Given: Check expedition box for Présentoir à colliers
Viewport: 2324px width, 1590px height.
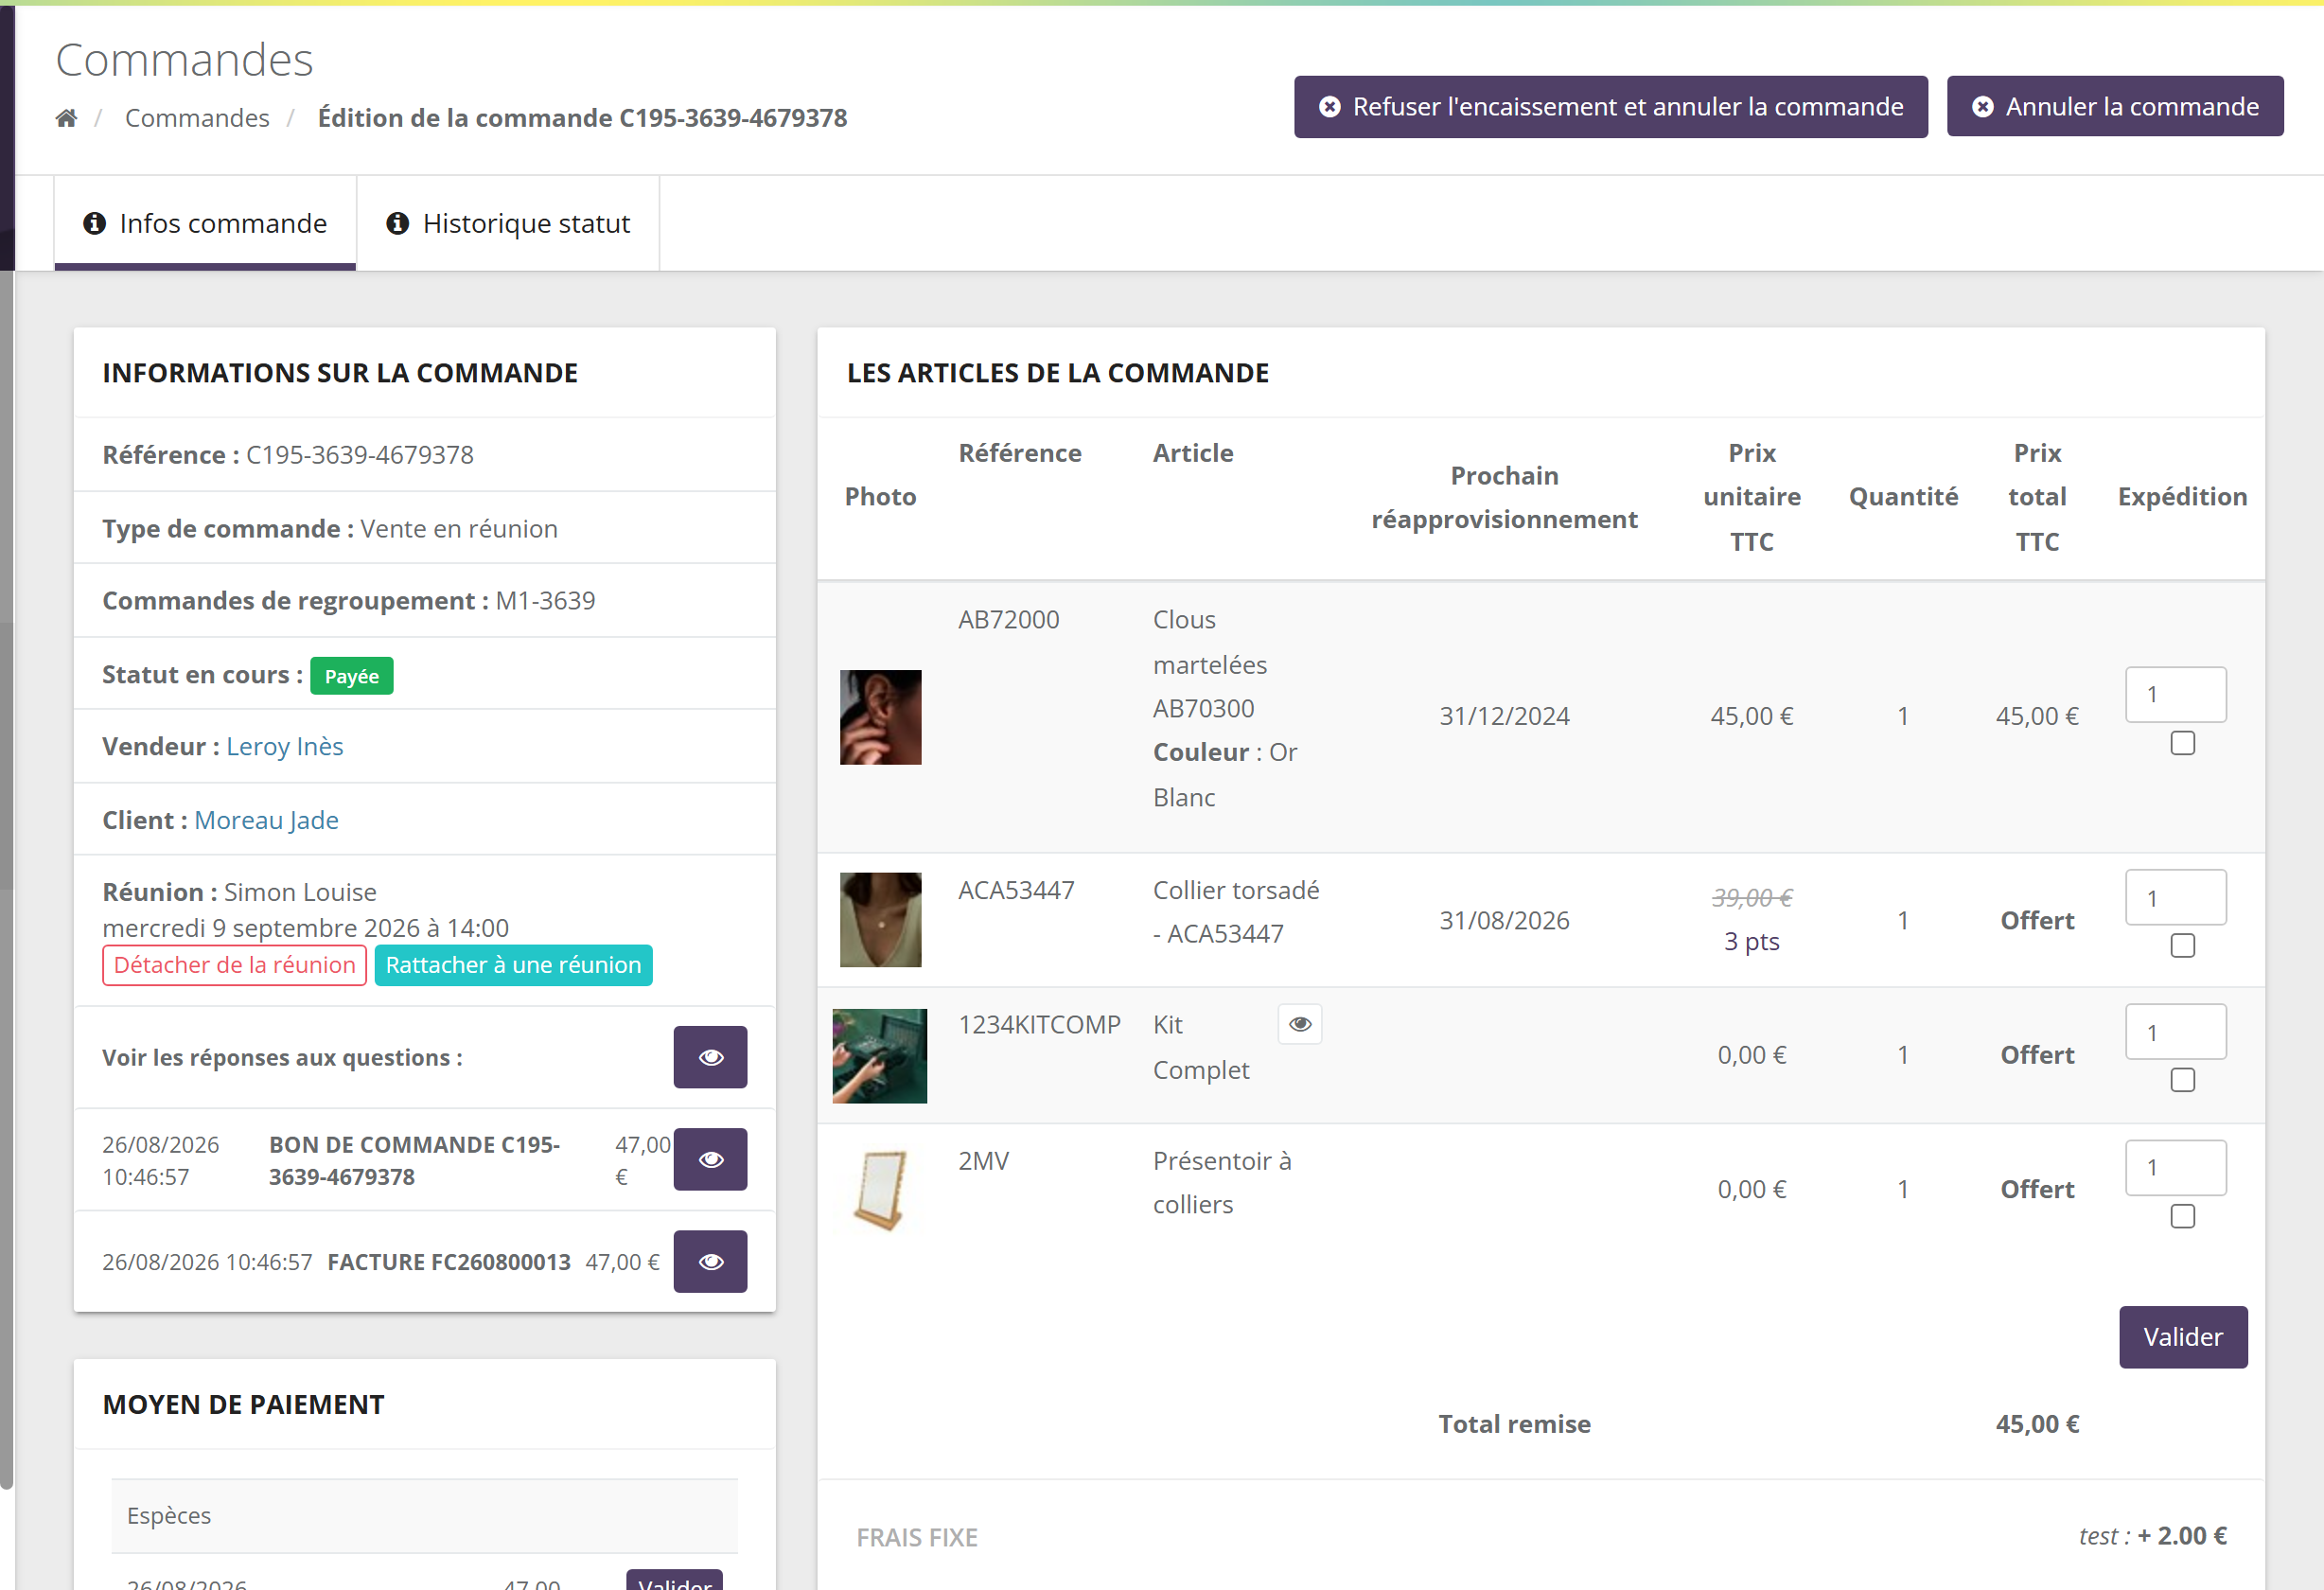Looking at the screenshot, I should pyautogui.click(x=2183, y=1216).
